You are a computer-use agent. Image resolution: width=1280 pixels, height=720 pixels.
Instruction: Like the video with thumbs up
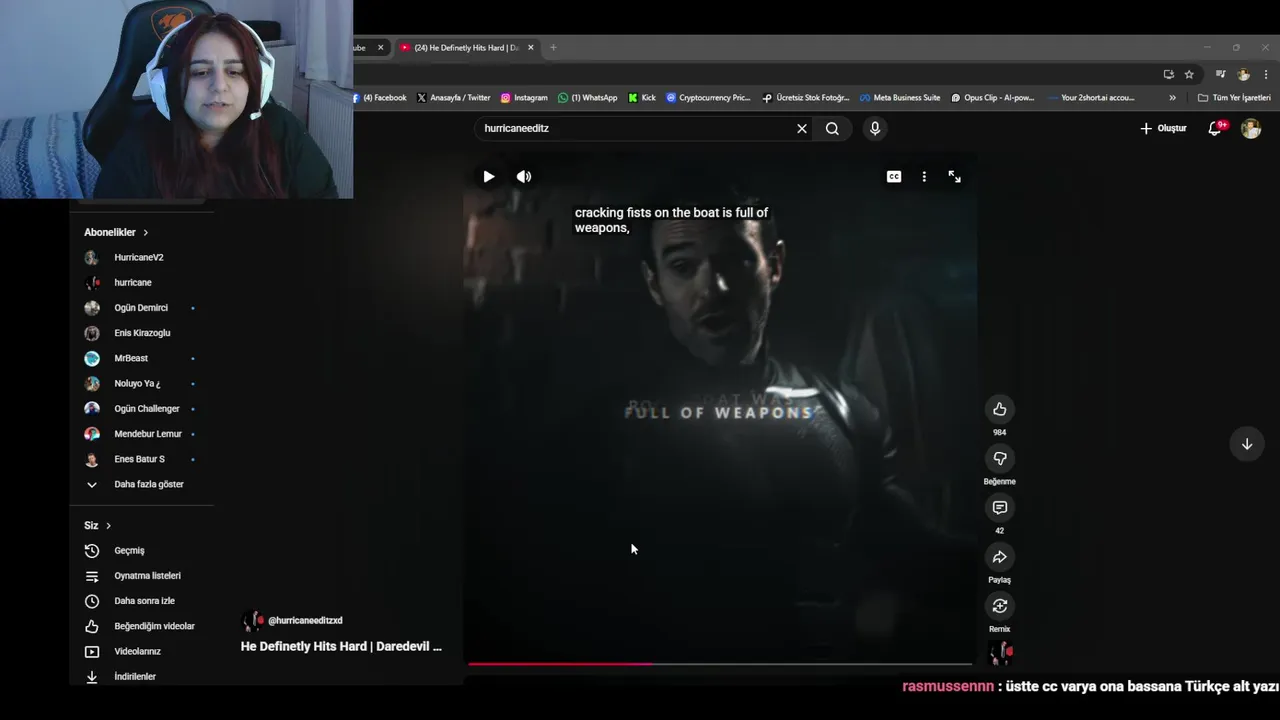999,409
